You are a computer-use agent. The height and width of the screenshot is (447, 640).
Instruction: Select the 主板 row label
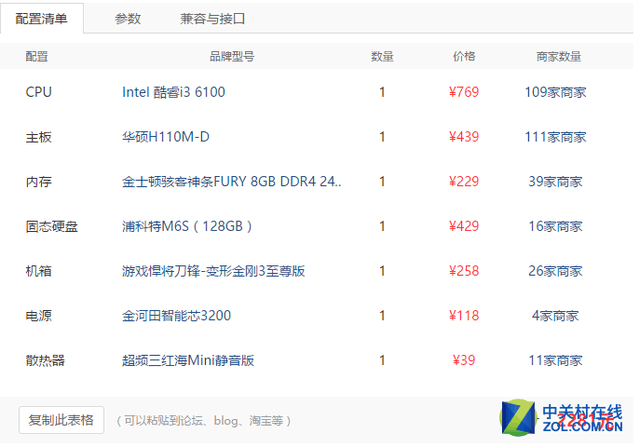tap(39, 137)
